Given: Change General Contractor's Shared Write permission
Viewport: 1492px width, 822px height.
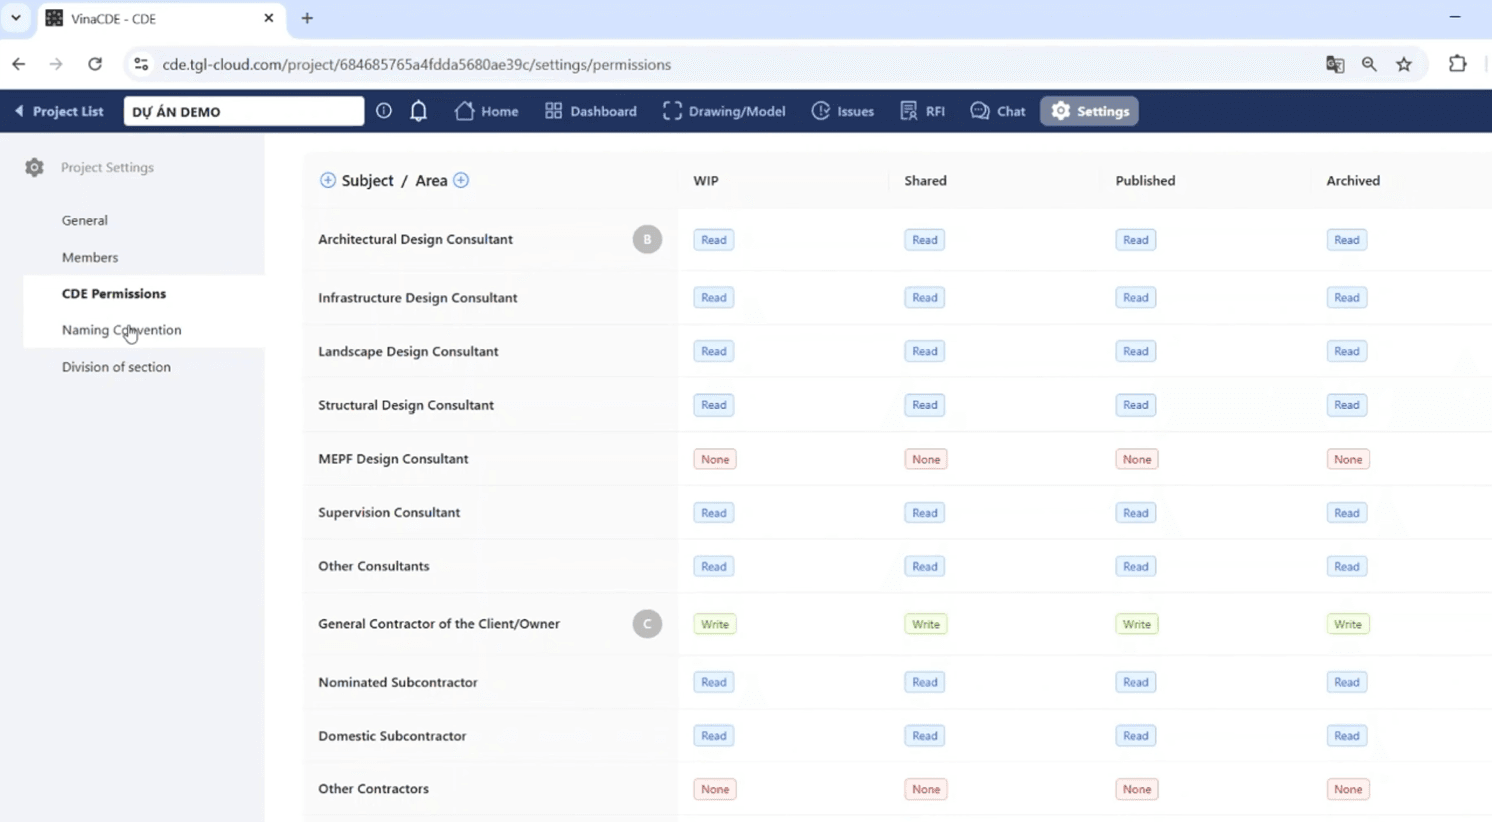Looking at the screenshot, I should point(925,624).
